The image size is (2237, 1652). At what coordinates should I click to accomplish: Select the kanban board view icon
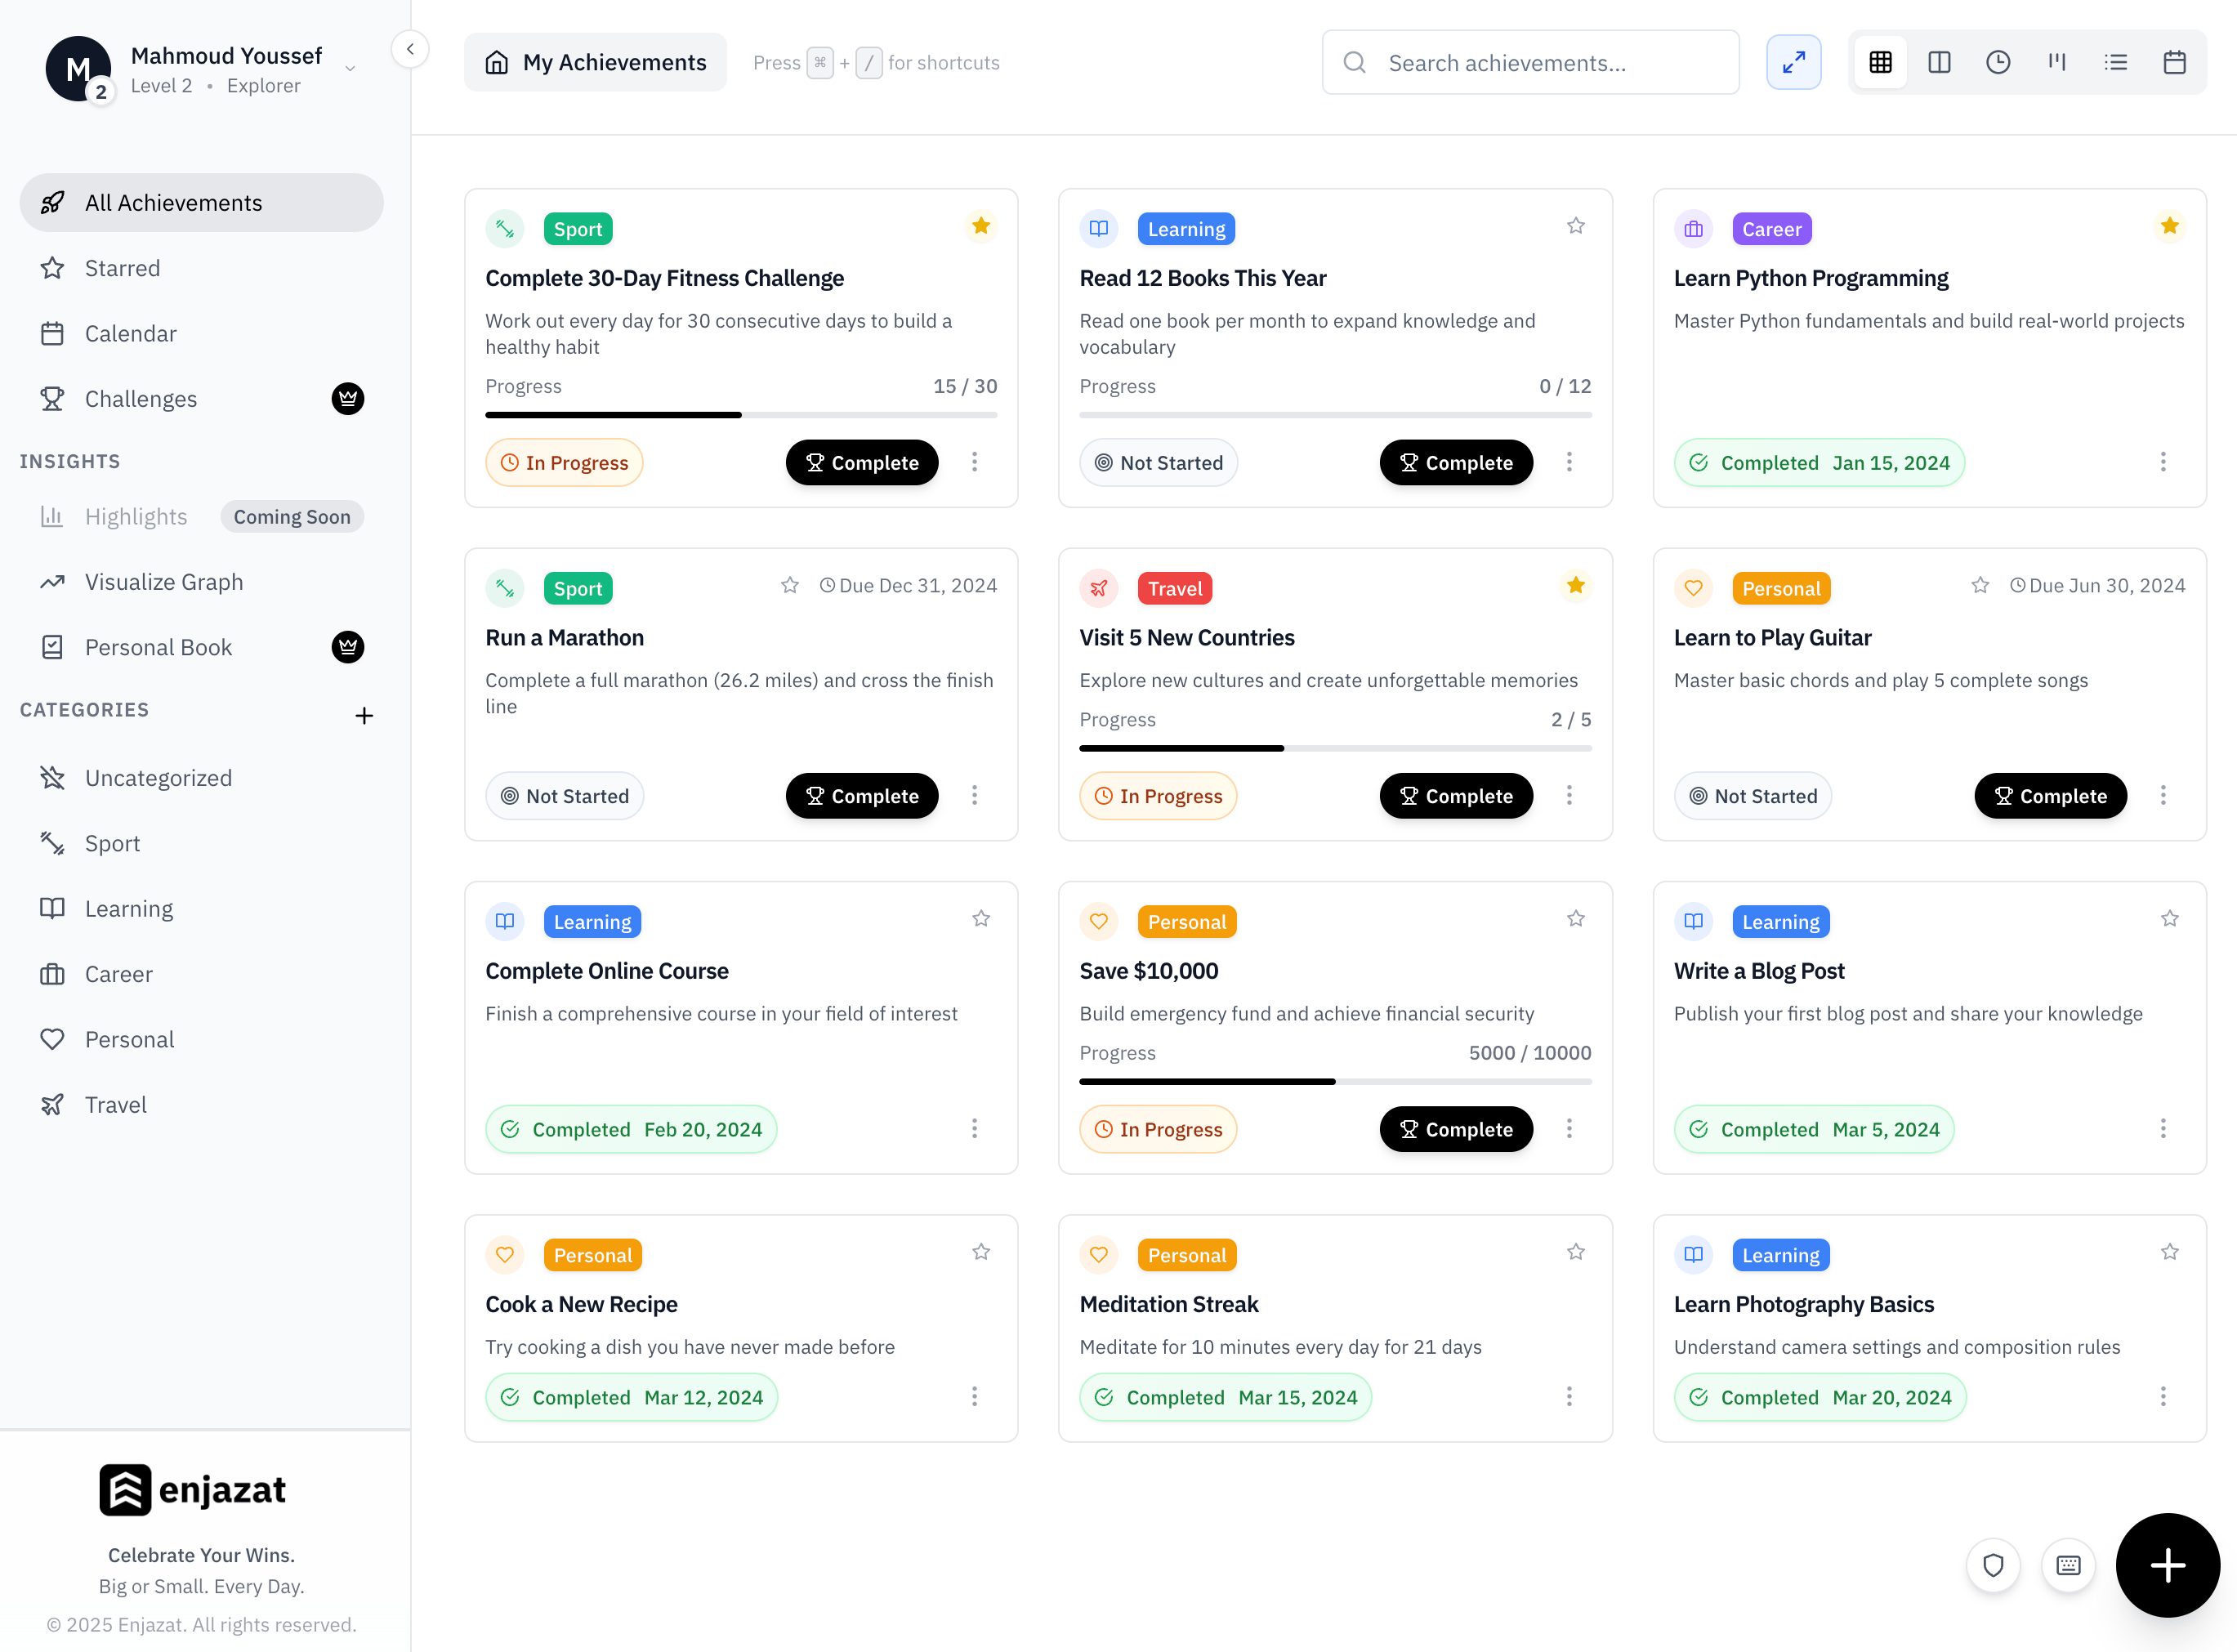[2057, 62]
